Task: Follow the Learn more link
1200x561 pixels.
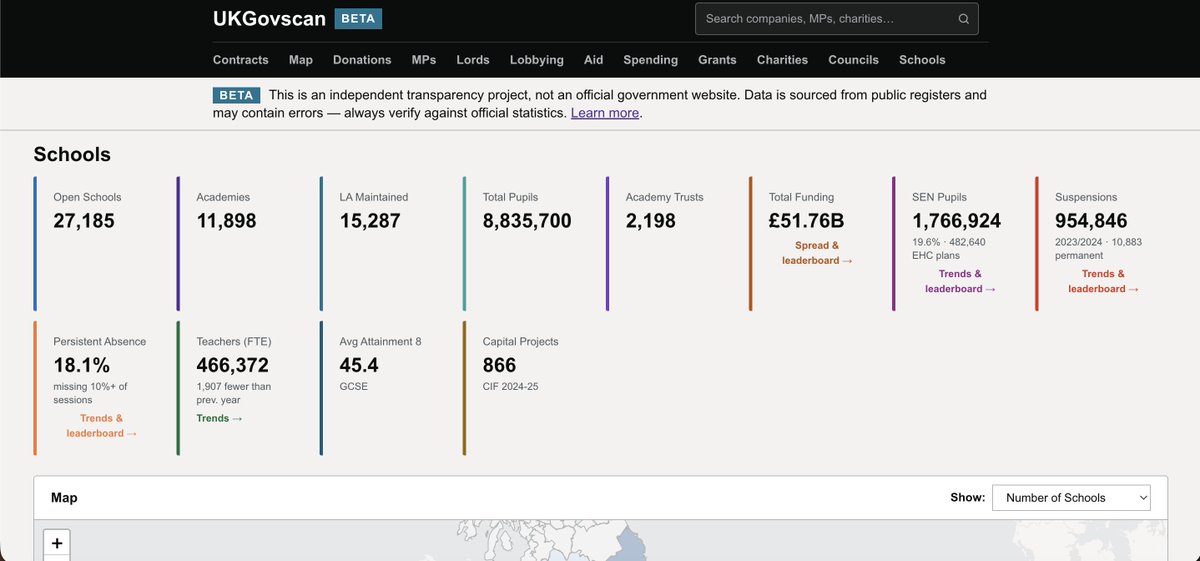Action: click(605, 113)
